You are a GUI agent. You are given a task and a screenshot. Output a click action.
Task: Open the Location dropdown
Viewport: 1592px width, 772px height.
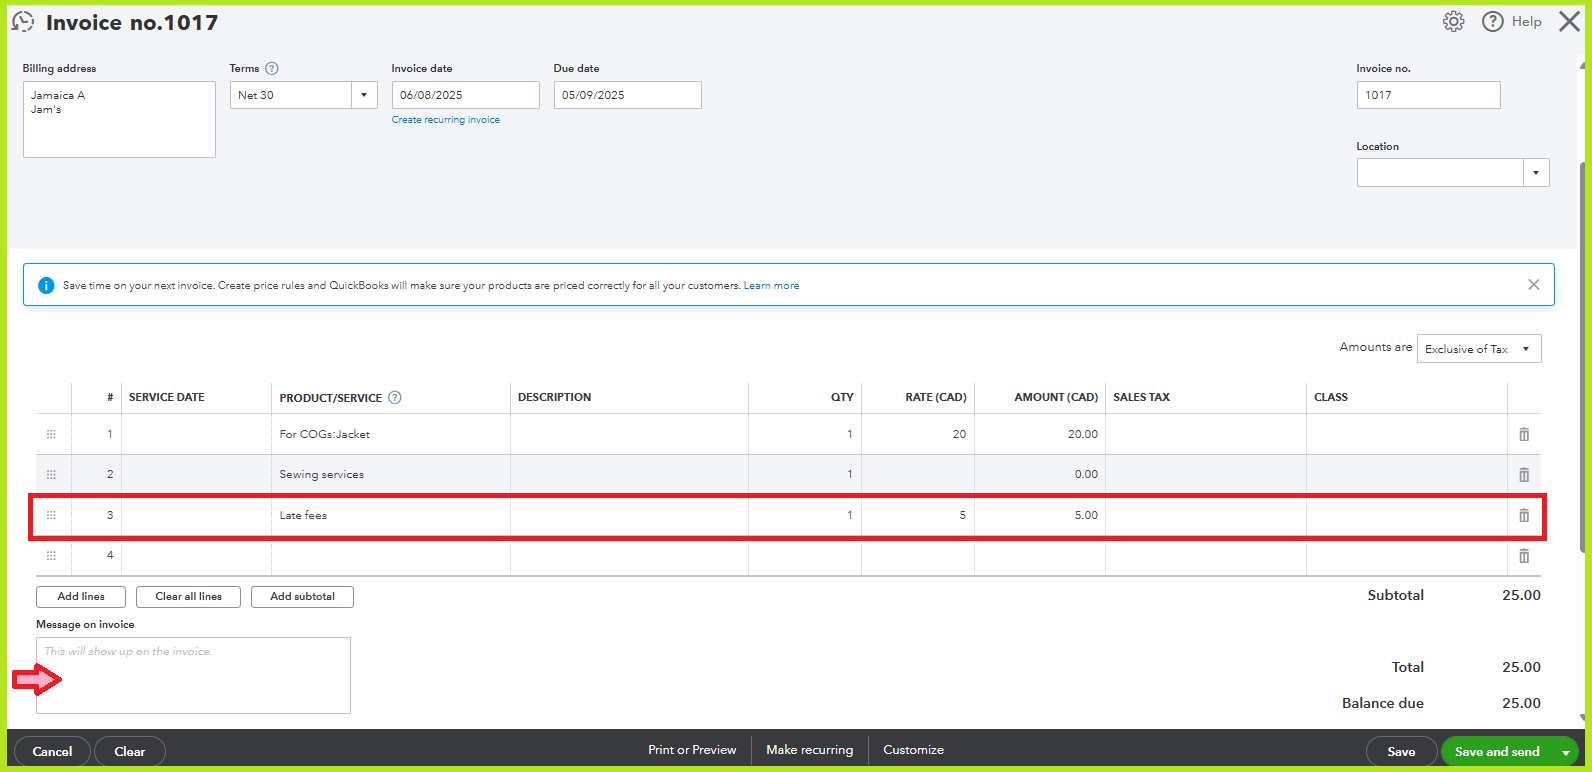point(1536,173)
